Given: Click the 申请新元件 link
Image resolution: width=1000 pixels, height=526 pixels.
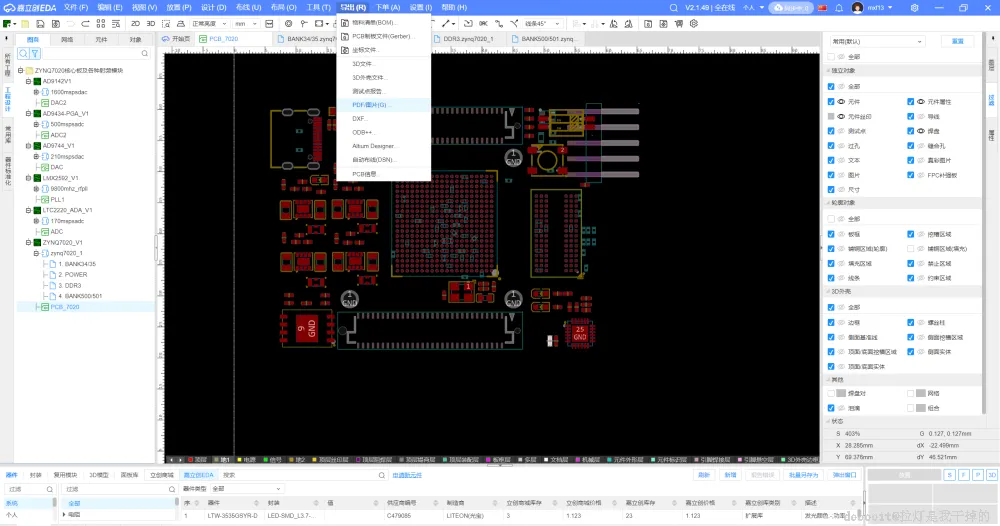Looking at the screenshot, I should 407,475.
